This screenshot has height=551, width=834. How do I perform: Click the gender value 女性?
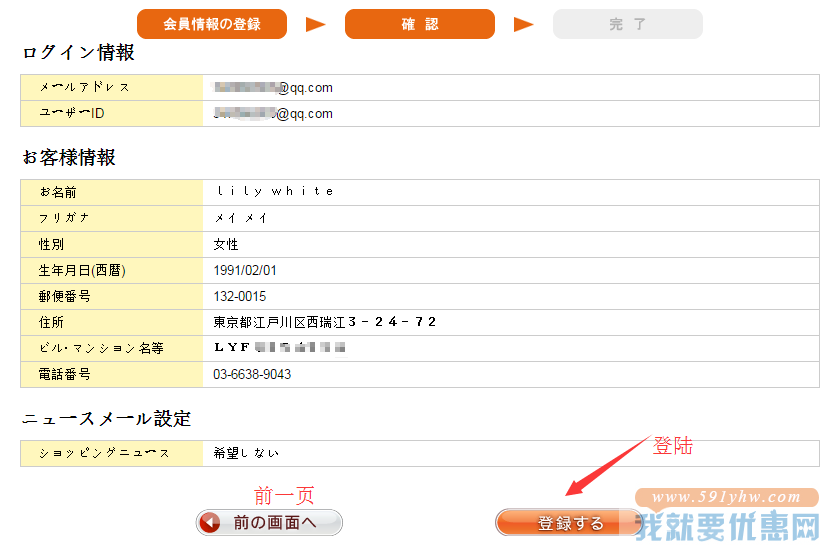(226, 245)
